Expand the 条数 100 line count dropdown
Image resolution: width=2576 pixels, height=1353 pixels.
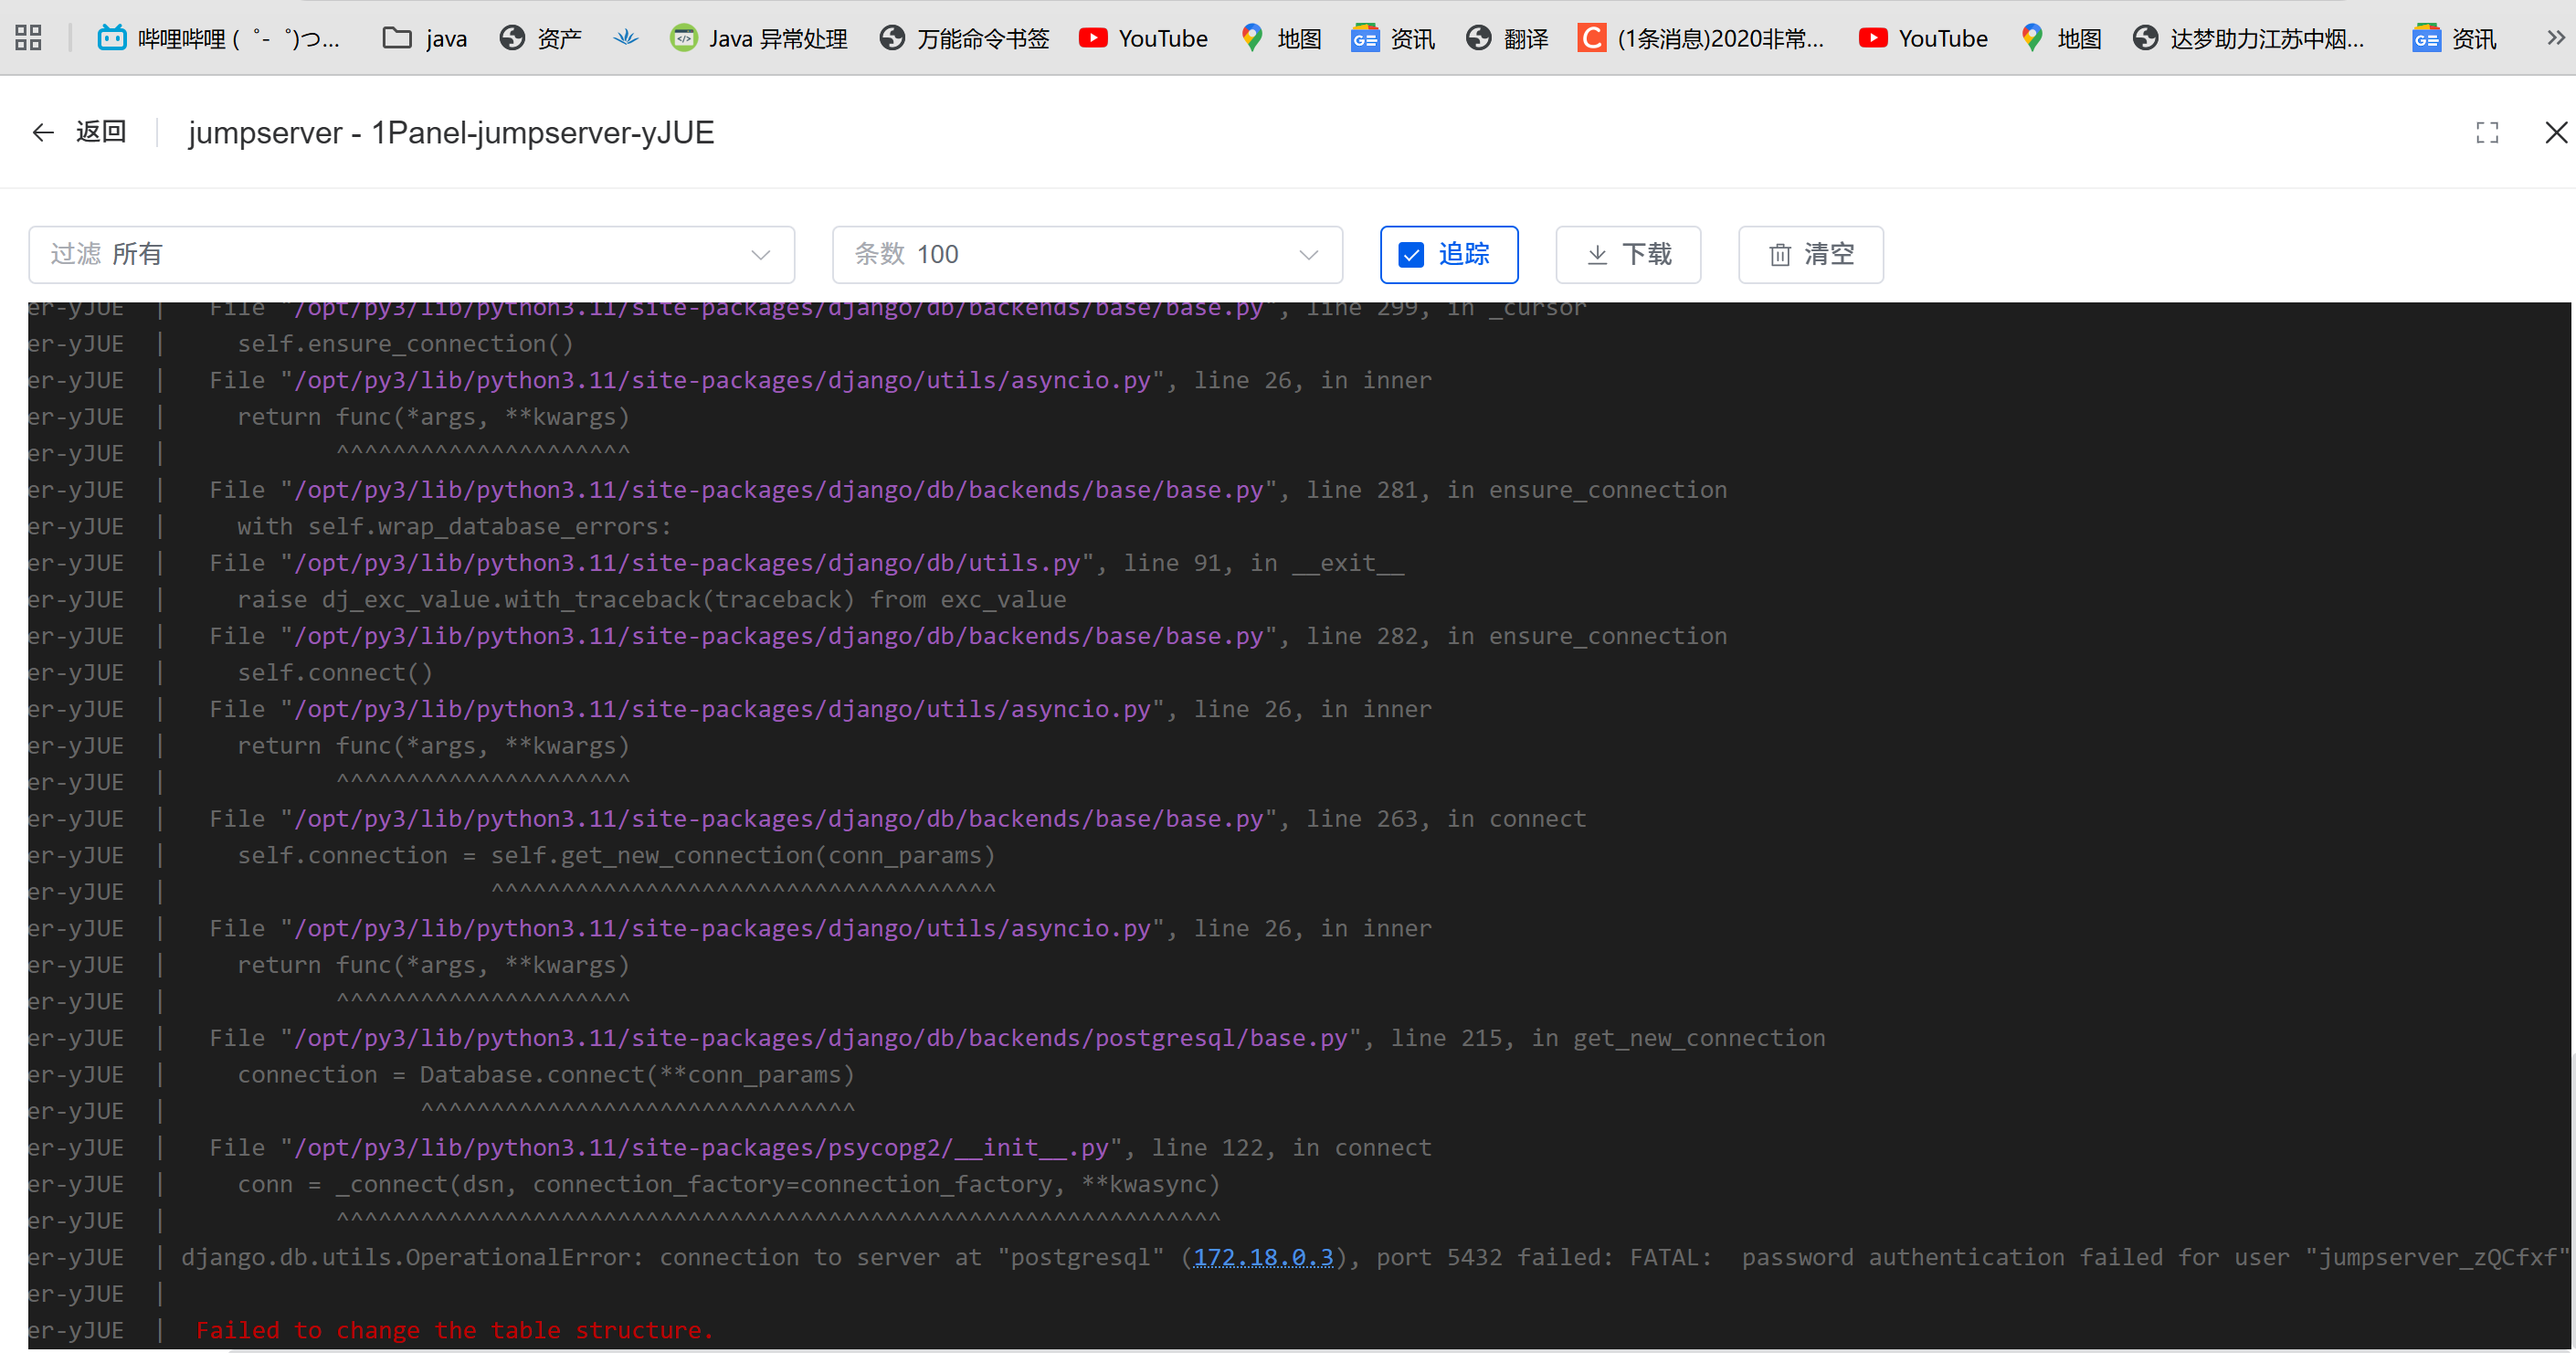point(1087,255)
